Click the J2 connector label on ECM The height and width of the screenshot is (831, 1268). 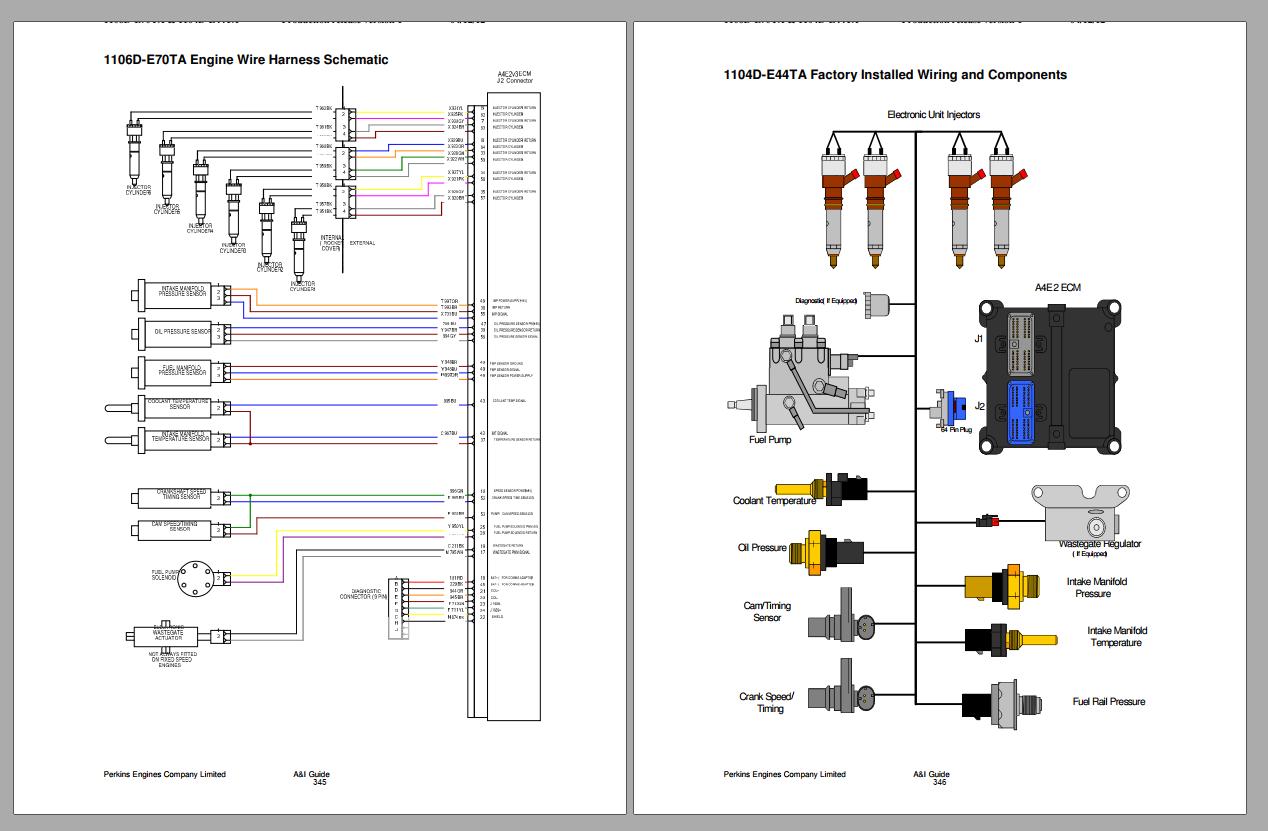coord(980,406)
